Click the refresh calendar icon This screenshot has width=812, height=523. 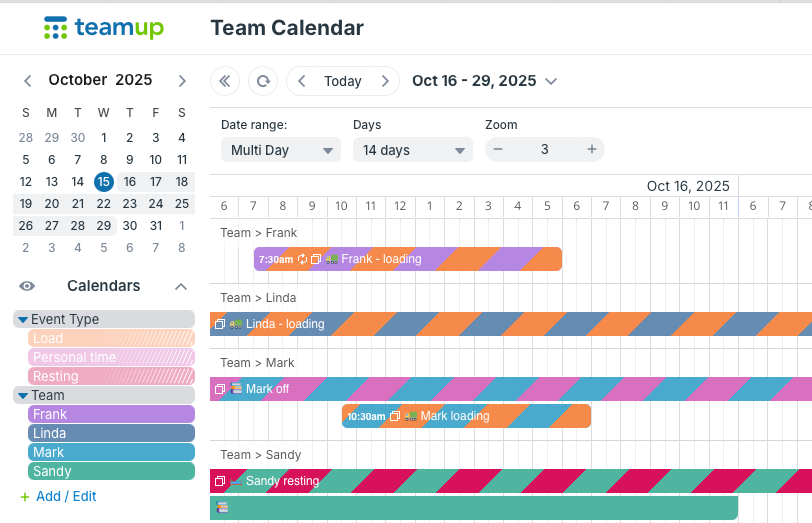[263, 81]
